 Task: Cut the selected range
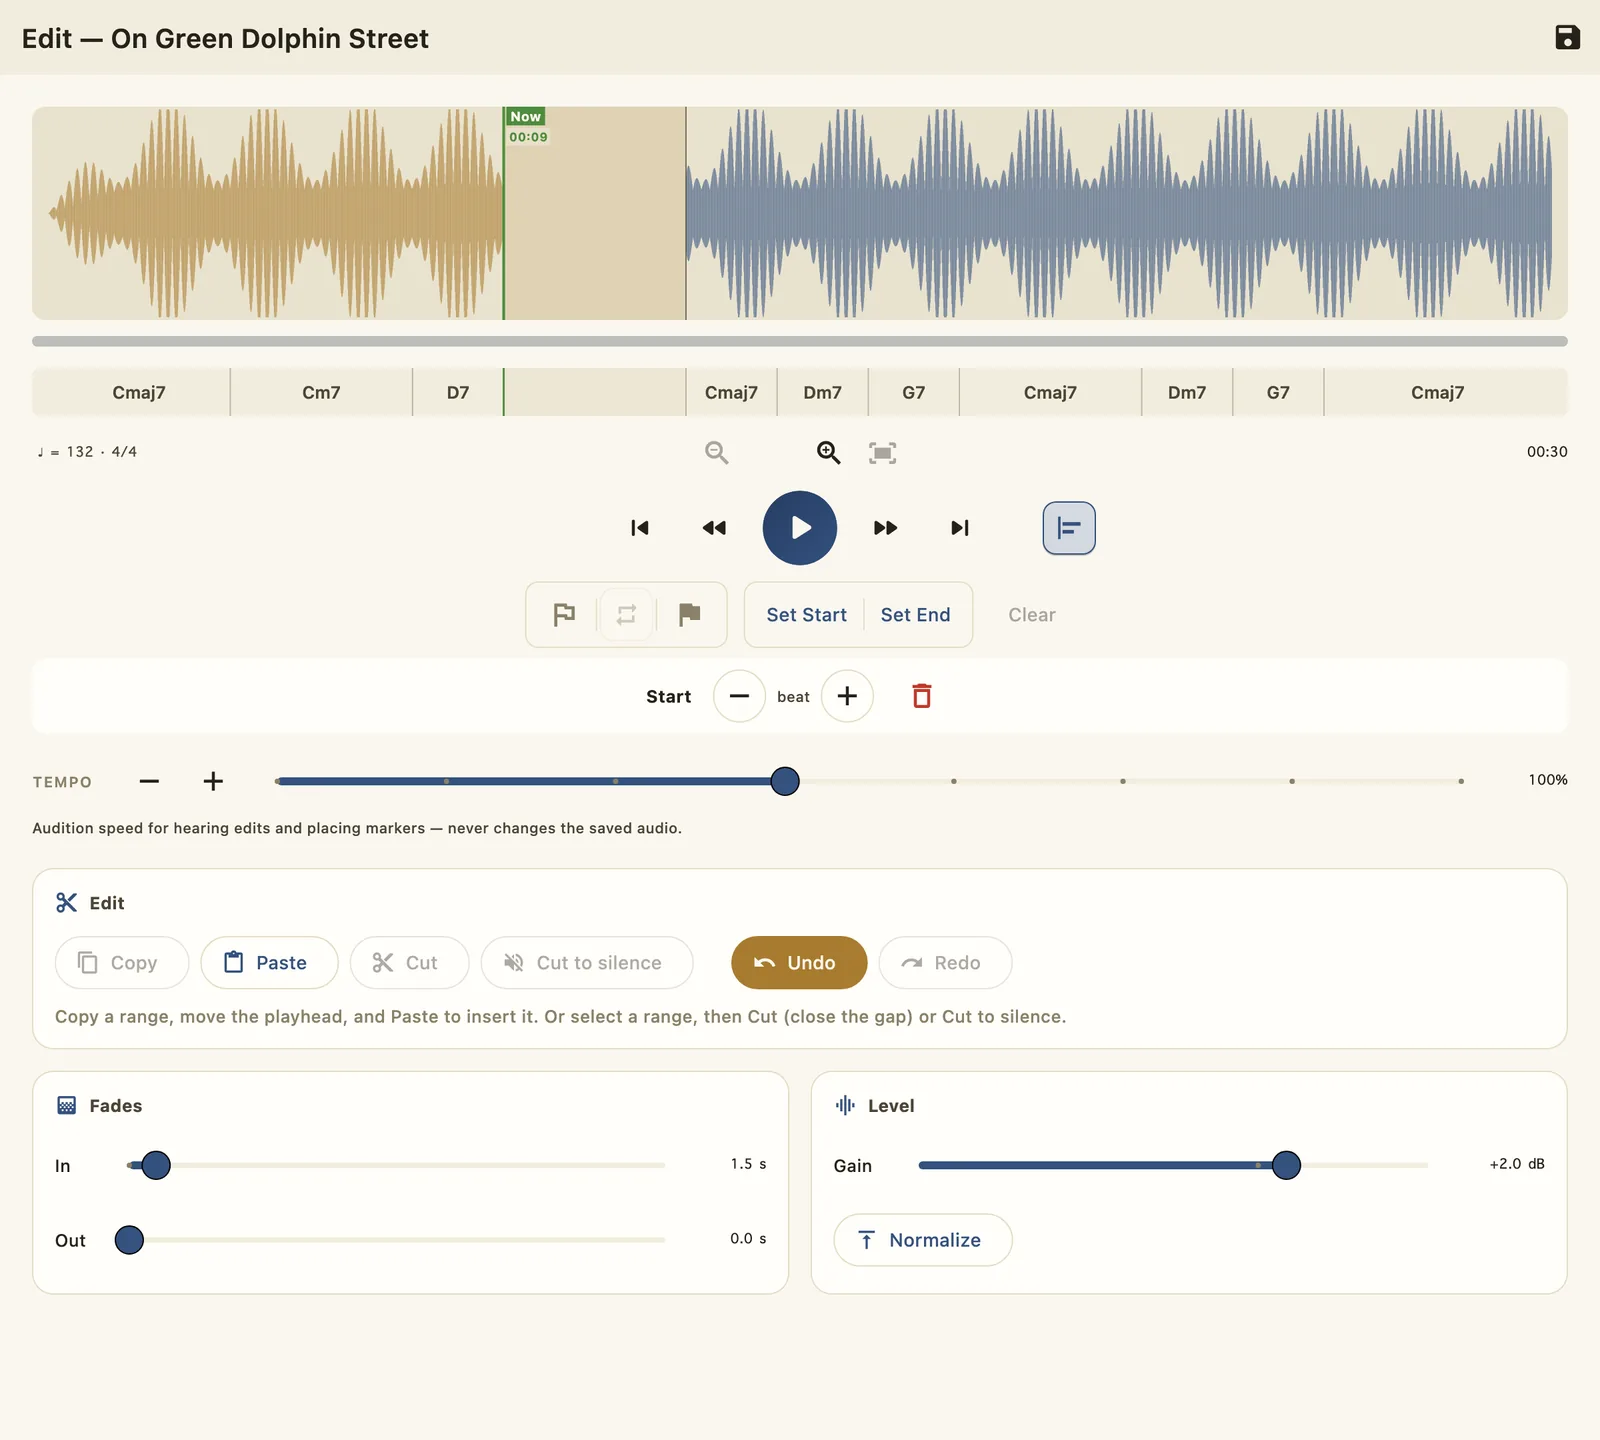(409, 963)
